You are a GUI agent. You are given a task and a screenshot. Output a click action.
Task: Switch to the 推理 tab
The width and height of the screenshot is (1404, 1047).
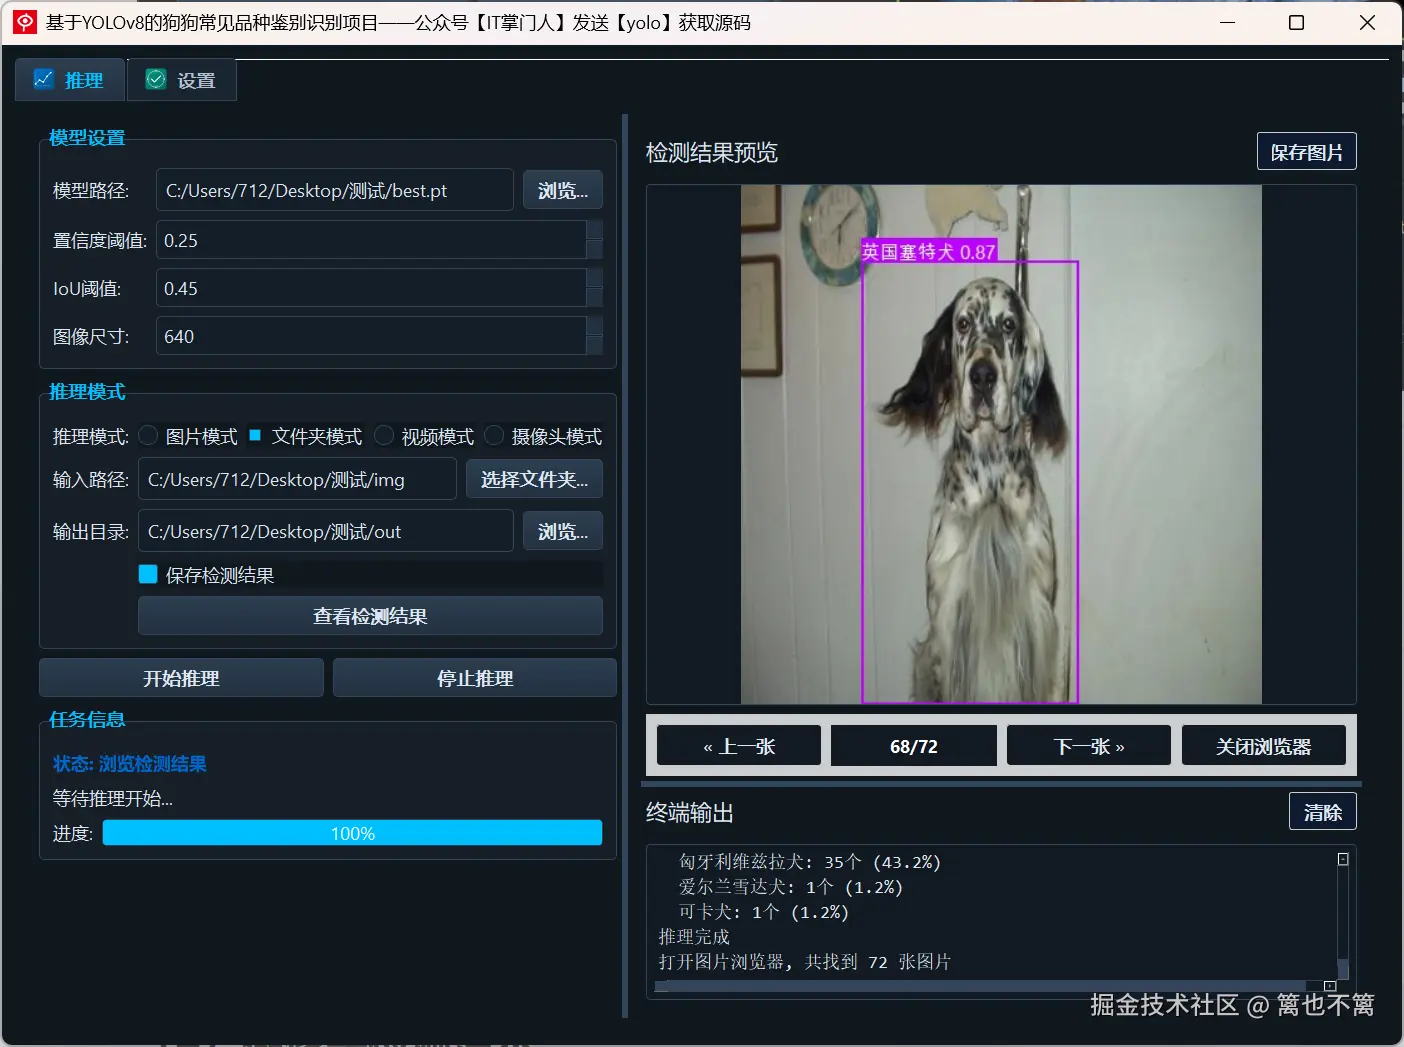coord(70,80)
